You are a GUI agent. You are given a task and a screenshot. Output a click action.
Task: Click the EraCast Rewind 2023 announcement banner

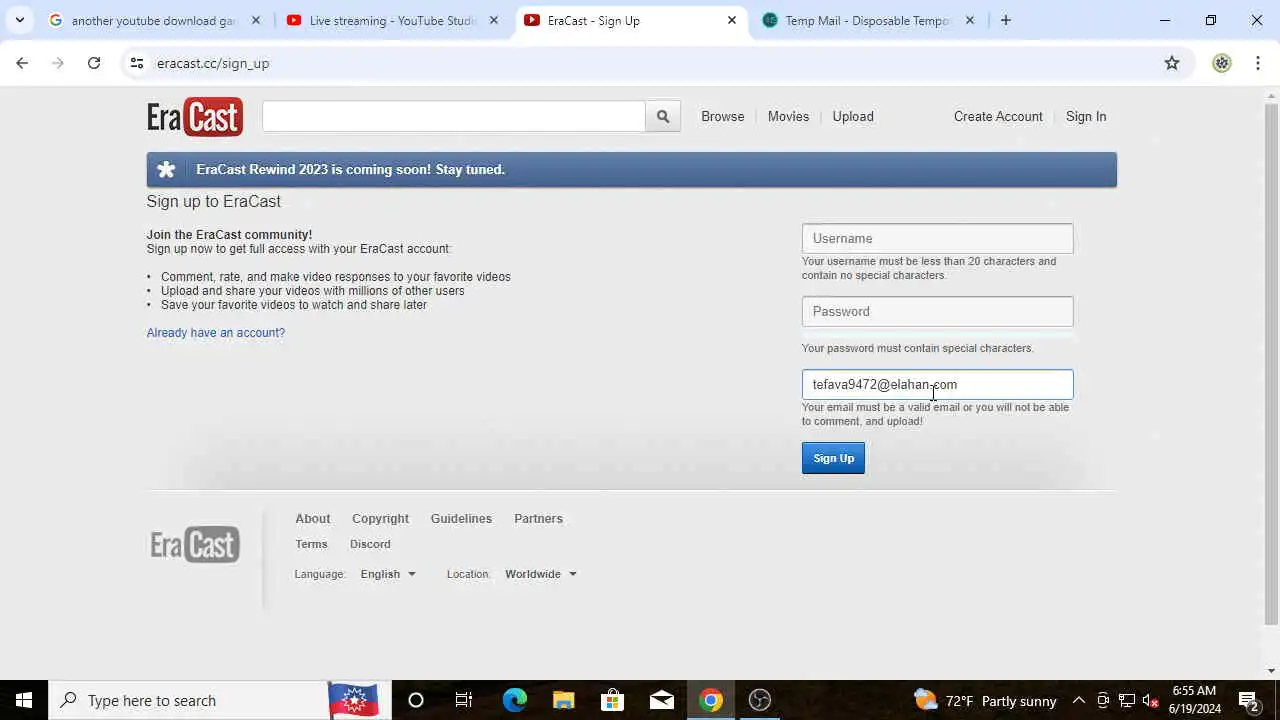click(632, 170)
